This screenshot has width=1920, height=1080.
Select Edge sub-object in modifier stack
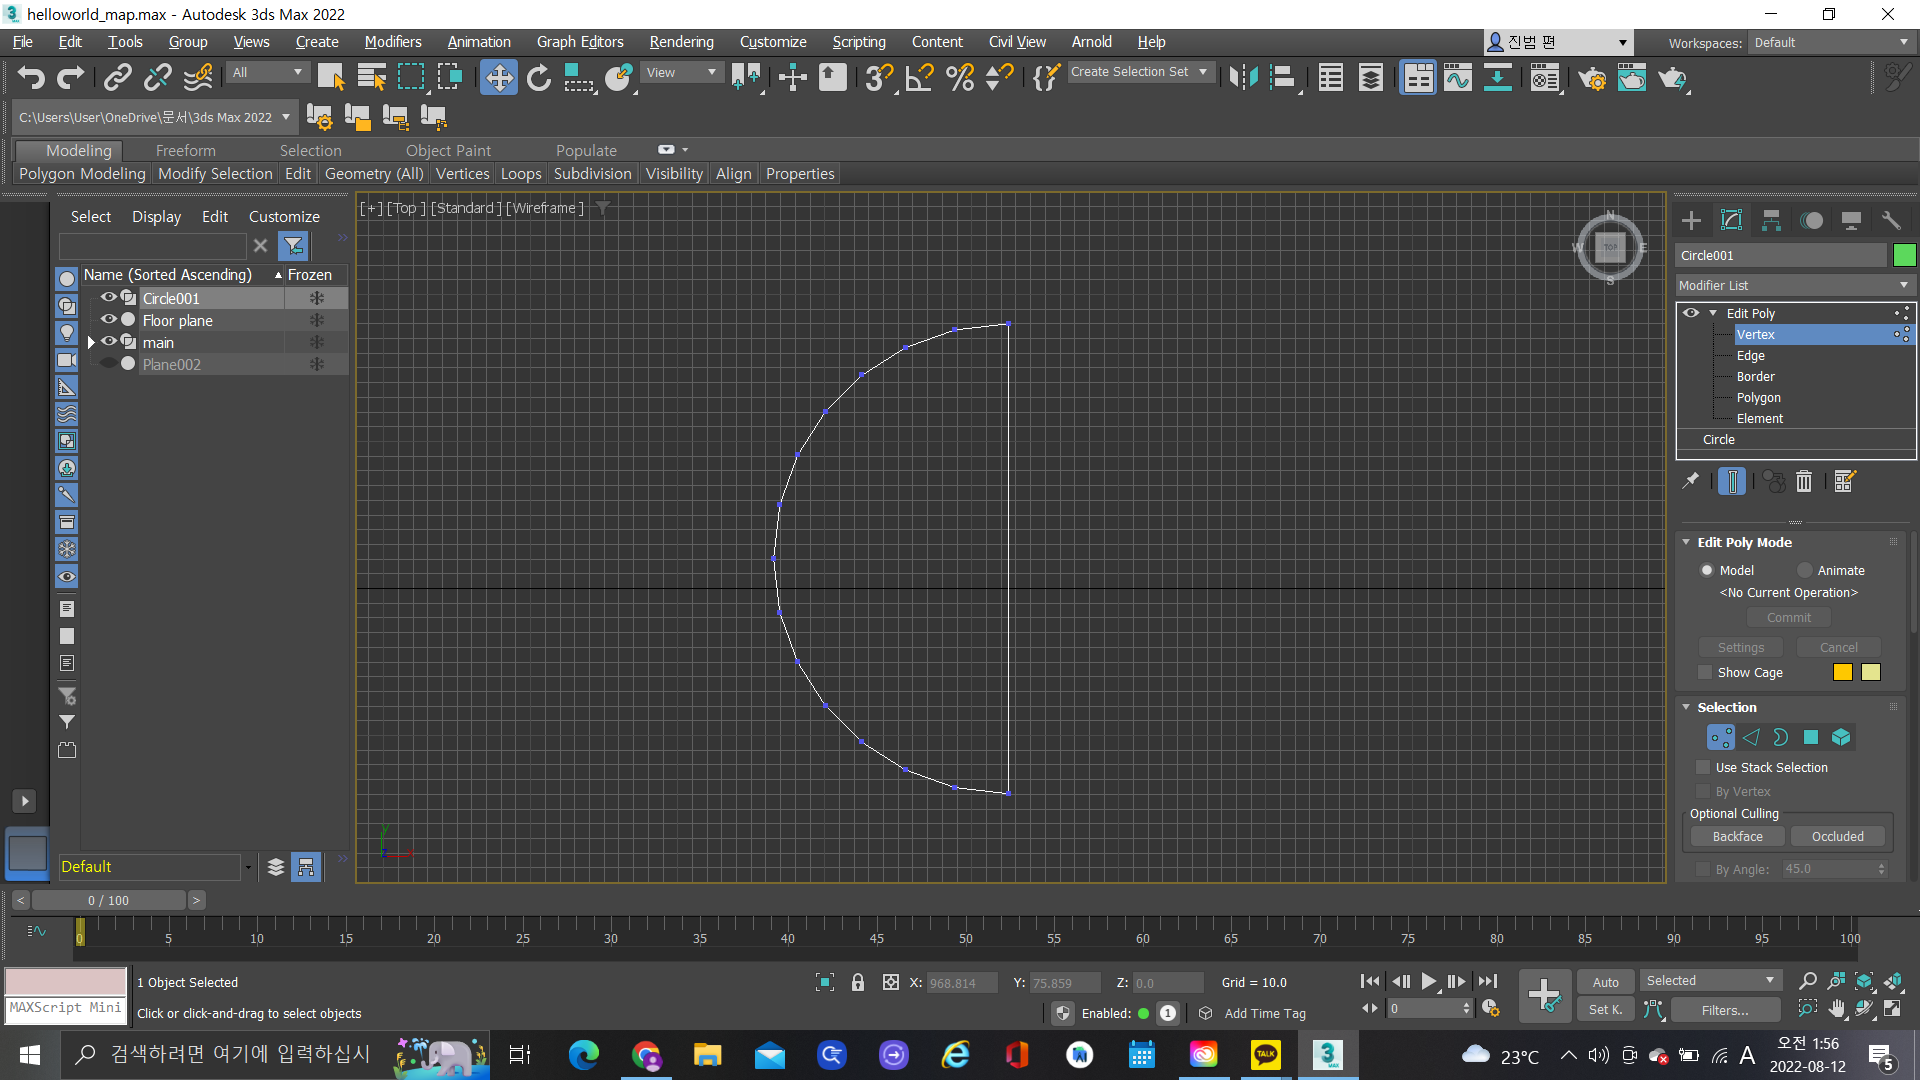coord(1750,355)
